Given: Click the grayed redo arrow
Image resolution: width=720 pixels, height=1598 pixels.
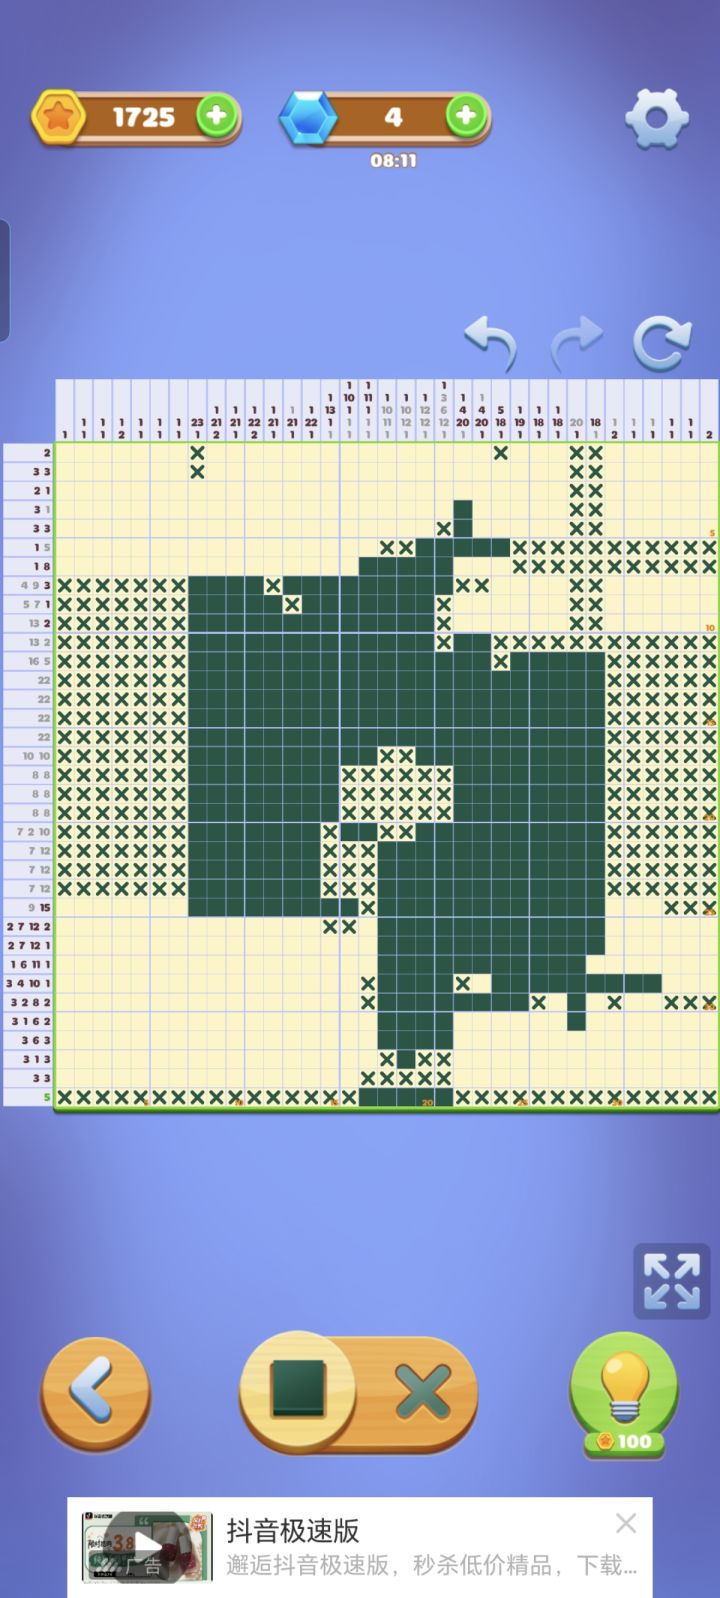Looking at the screenshot, I should [x=577, y=343].
